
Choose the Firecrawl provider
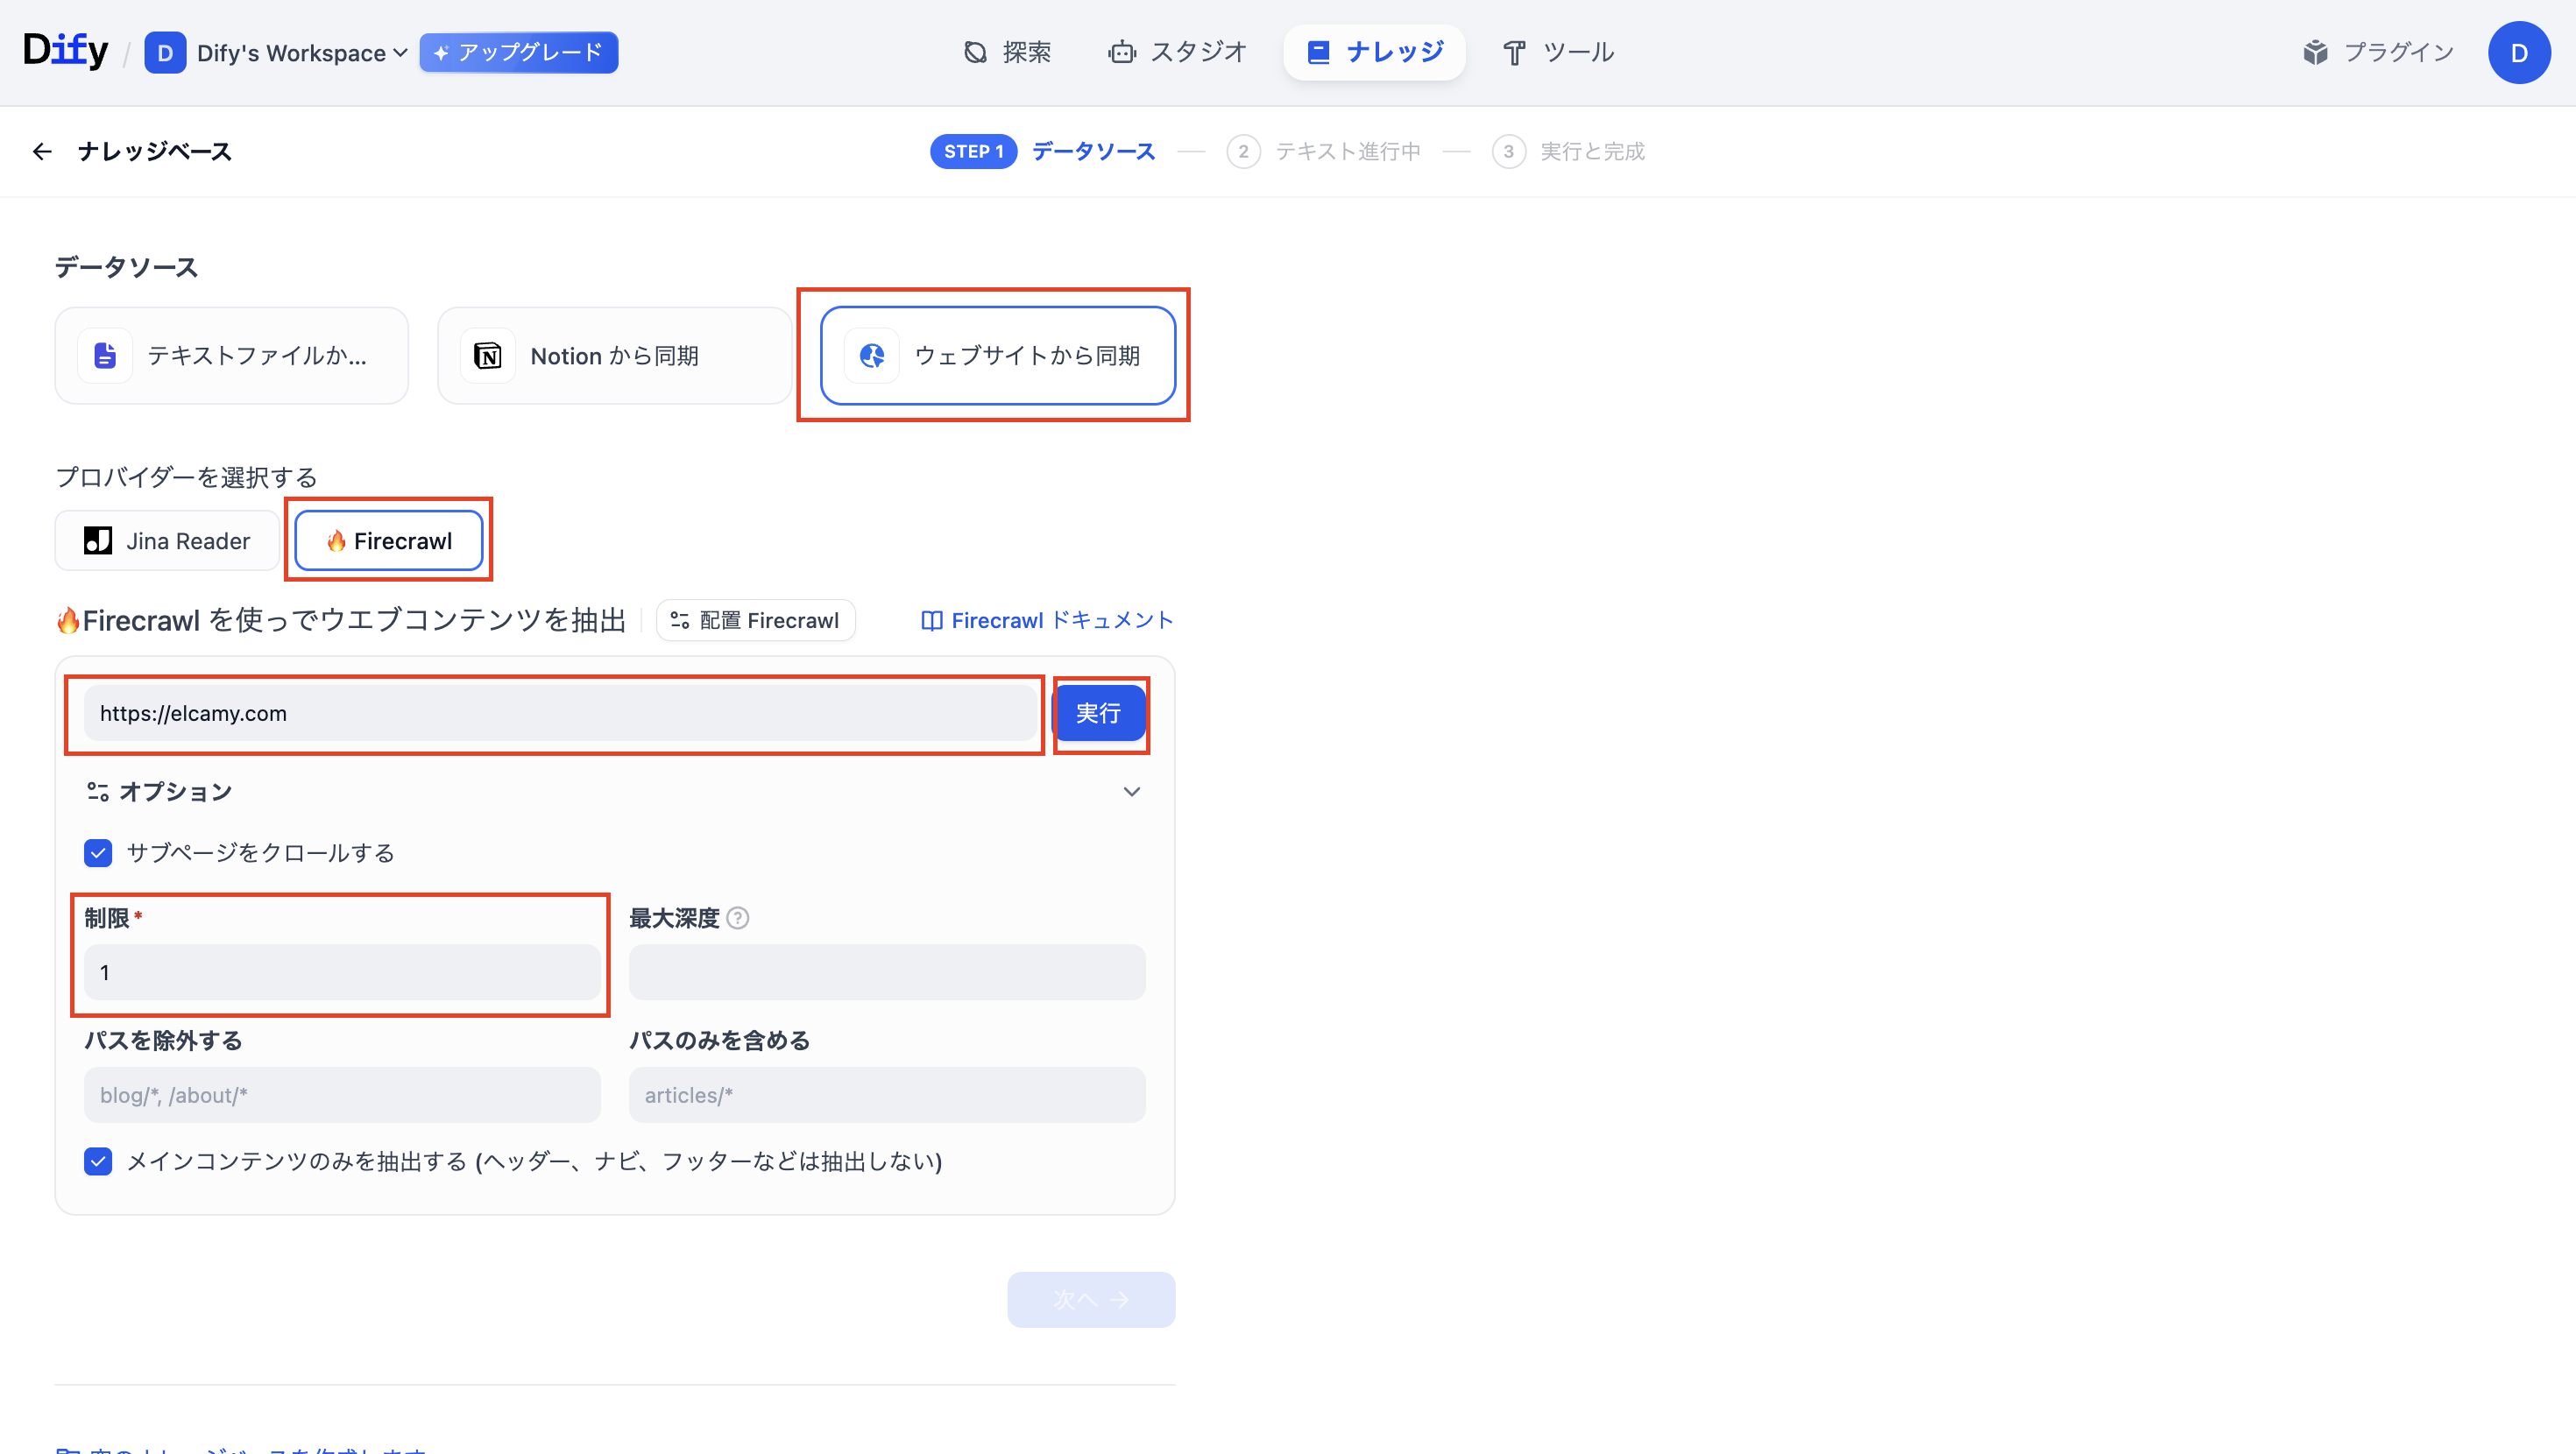(389, 541)
